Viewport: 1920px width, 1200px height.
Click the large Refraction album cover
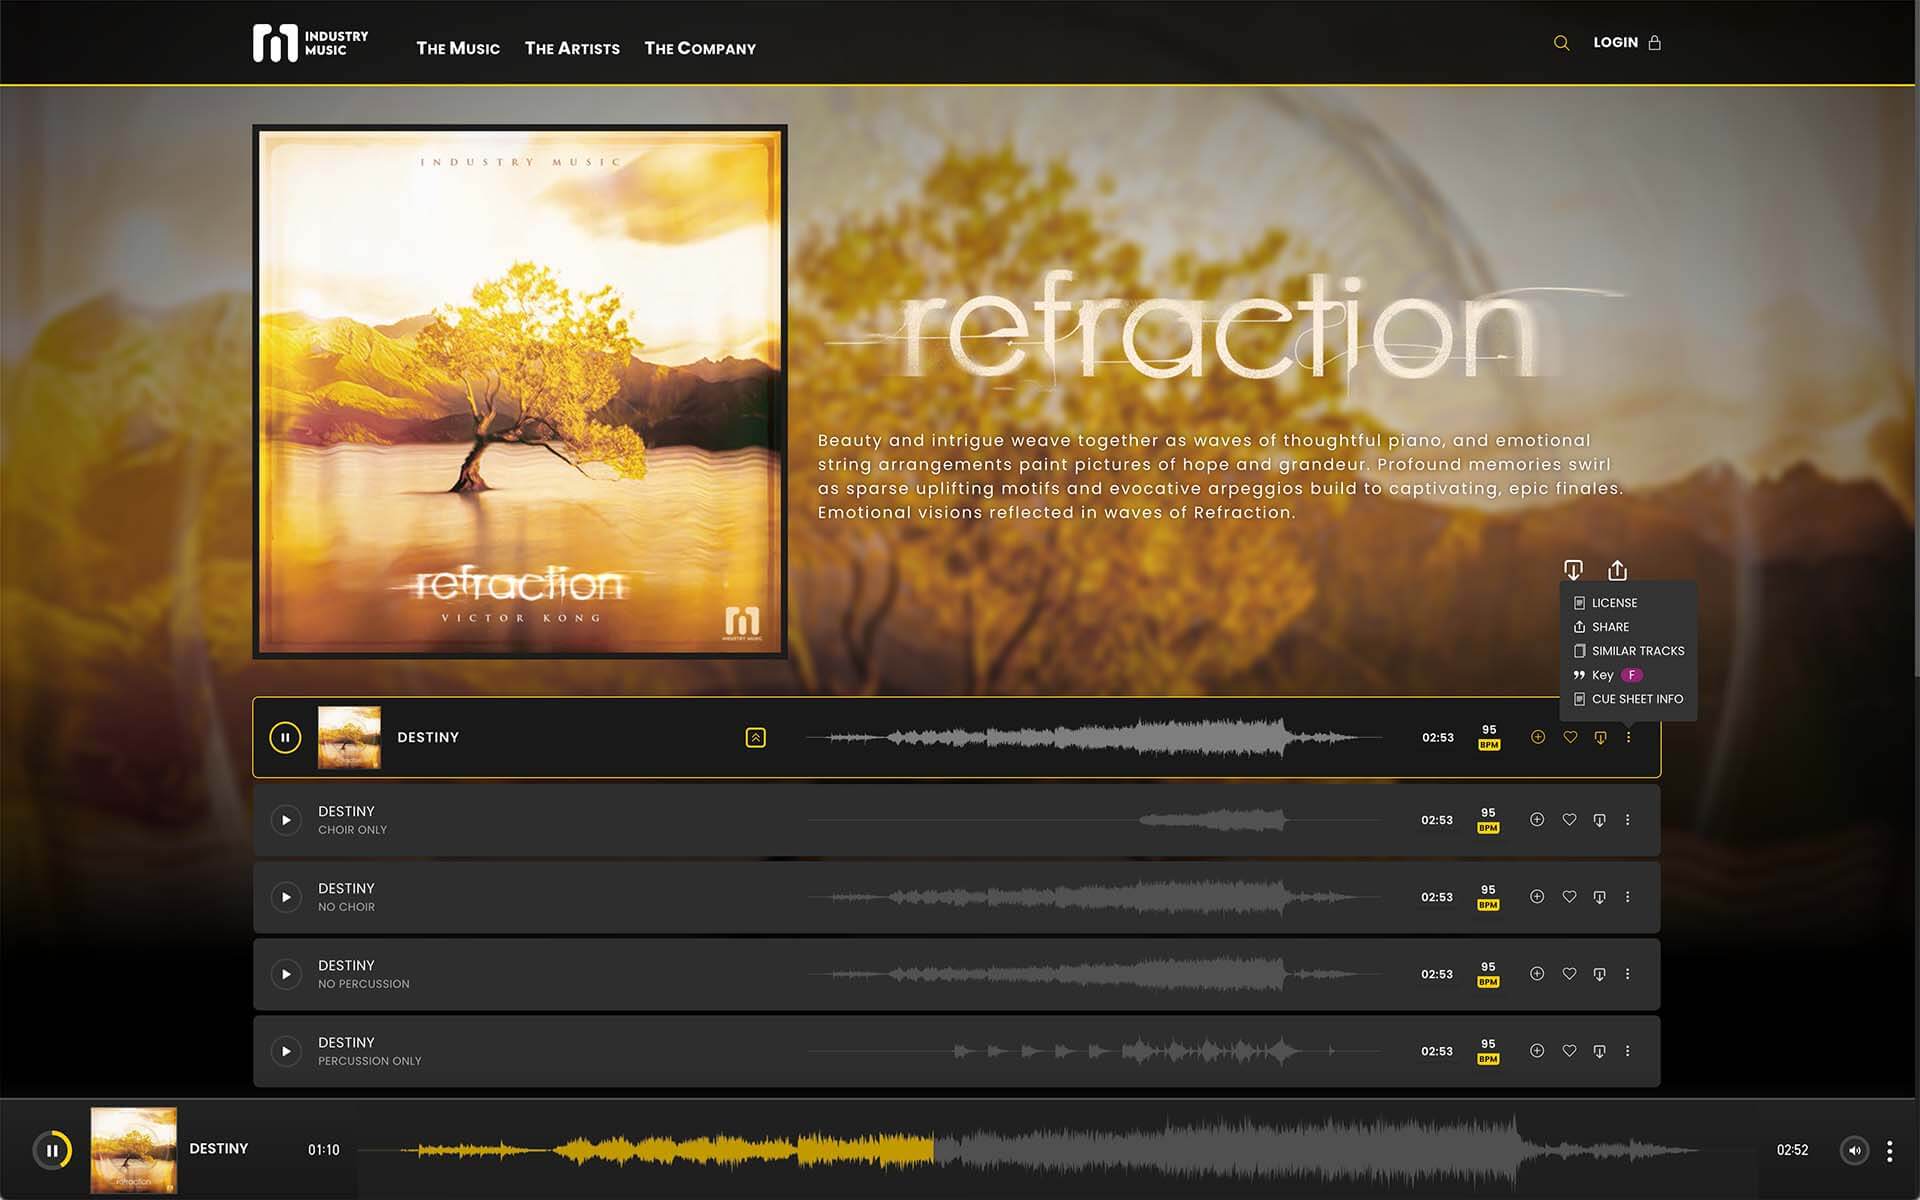click(520, 392)
